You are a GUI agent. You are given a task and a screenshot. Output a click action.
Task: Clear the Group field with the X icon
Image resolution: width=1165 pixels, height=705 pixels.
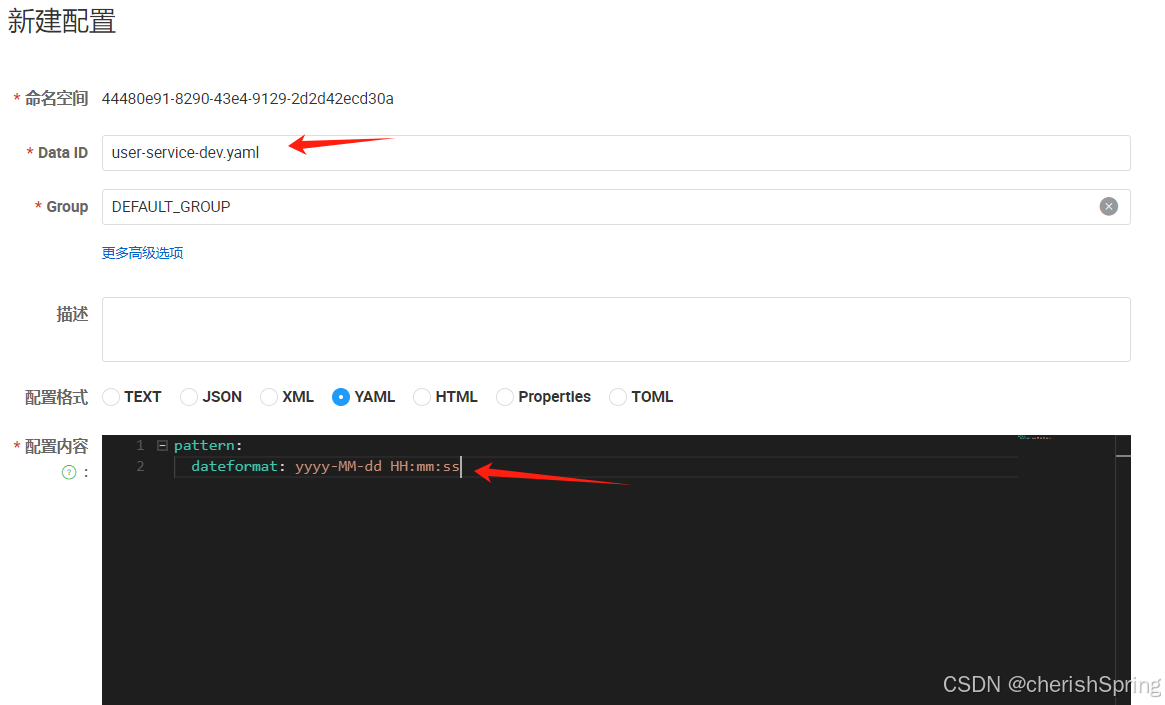click(x=1108, y=207)
